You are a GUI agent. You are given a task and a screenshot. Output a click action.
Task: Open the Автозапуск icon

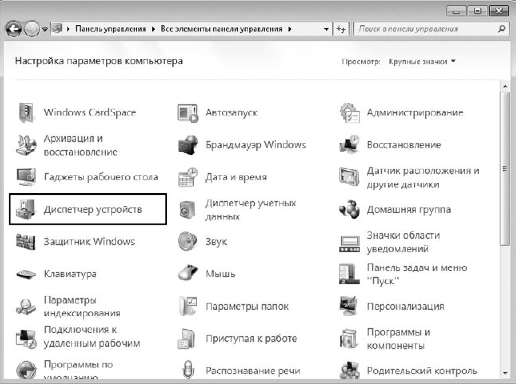click(187, 113)
